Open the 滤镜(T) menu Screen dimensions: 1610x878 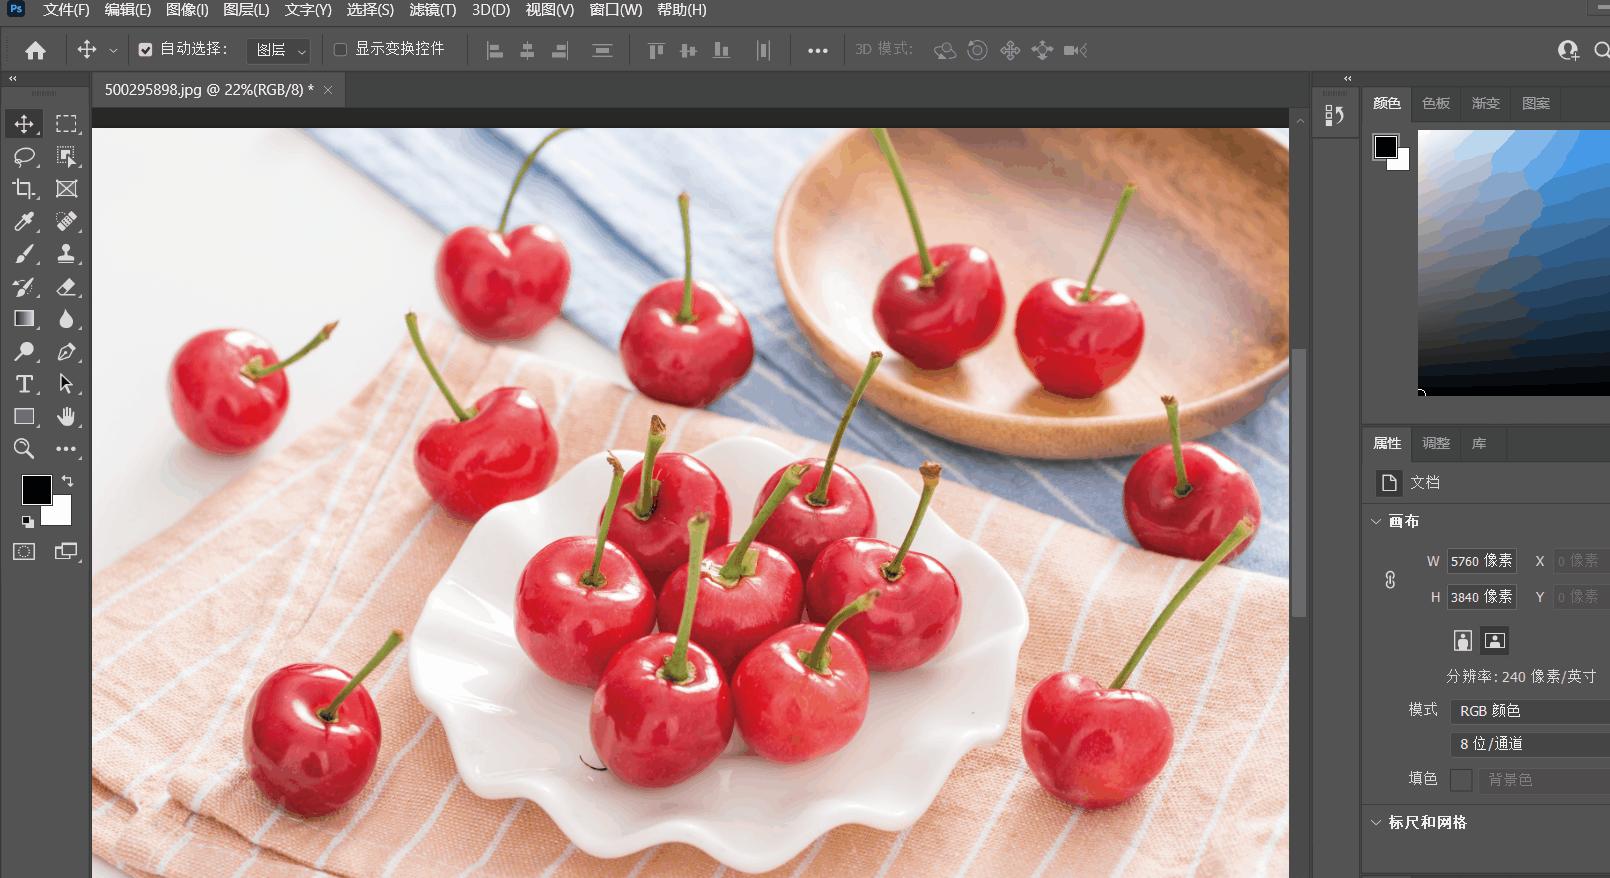[x=432, y=10]
